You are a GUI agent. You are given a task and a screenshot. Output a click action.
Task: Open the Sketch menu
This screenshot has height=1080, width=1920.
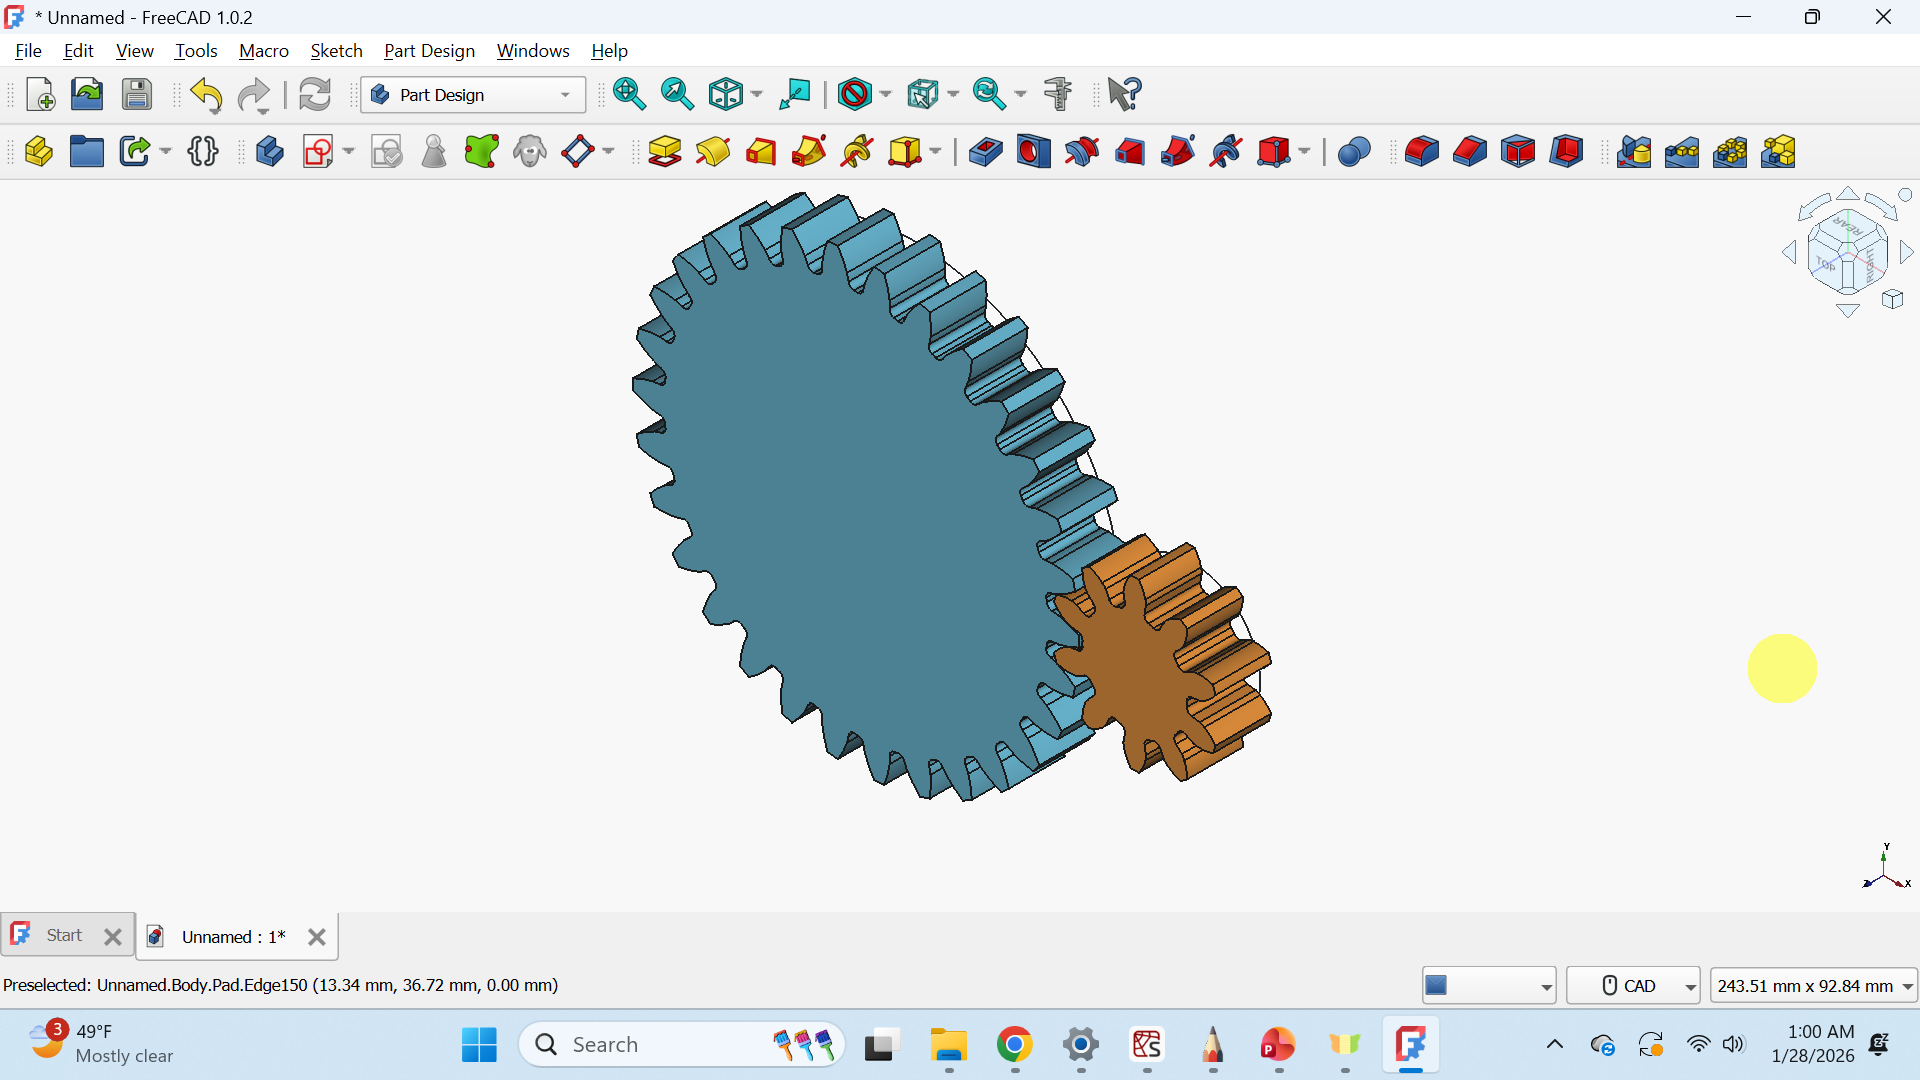coord(336,51)
